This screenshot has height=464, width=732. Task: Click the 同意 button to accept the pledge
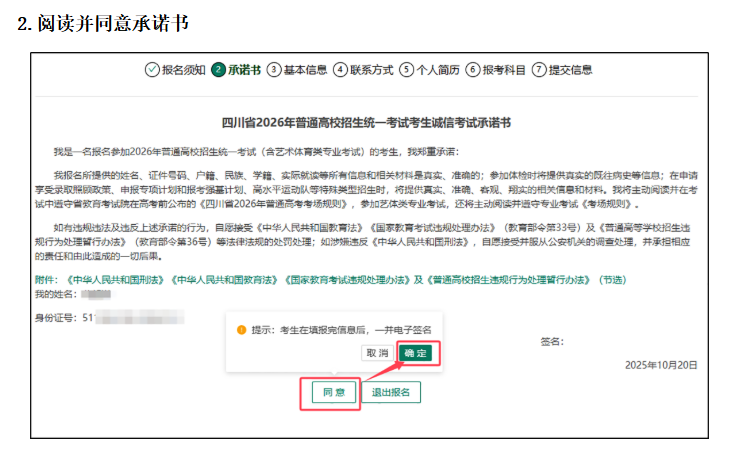[329, 391]
